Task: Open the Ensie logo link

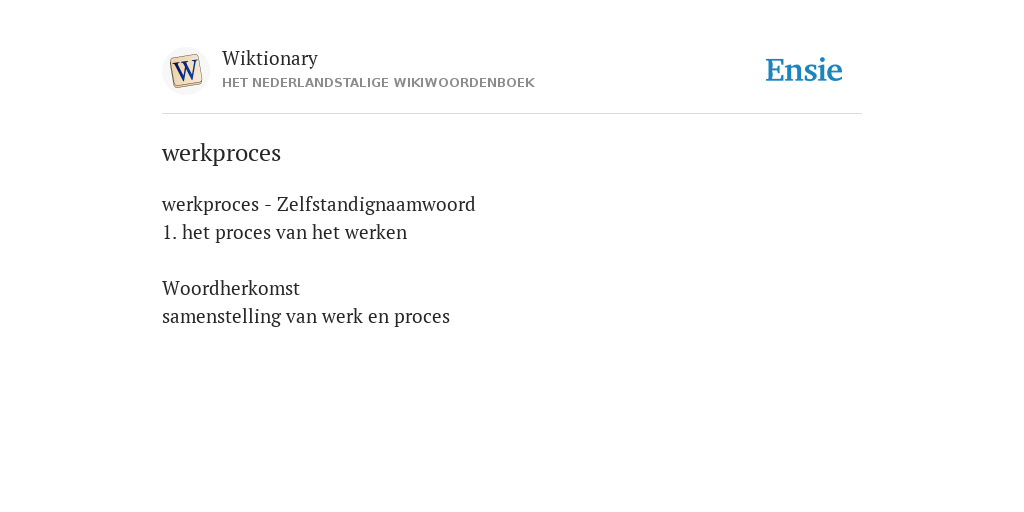Action: click(804, 70)
